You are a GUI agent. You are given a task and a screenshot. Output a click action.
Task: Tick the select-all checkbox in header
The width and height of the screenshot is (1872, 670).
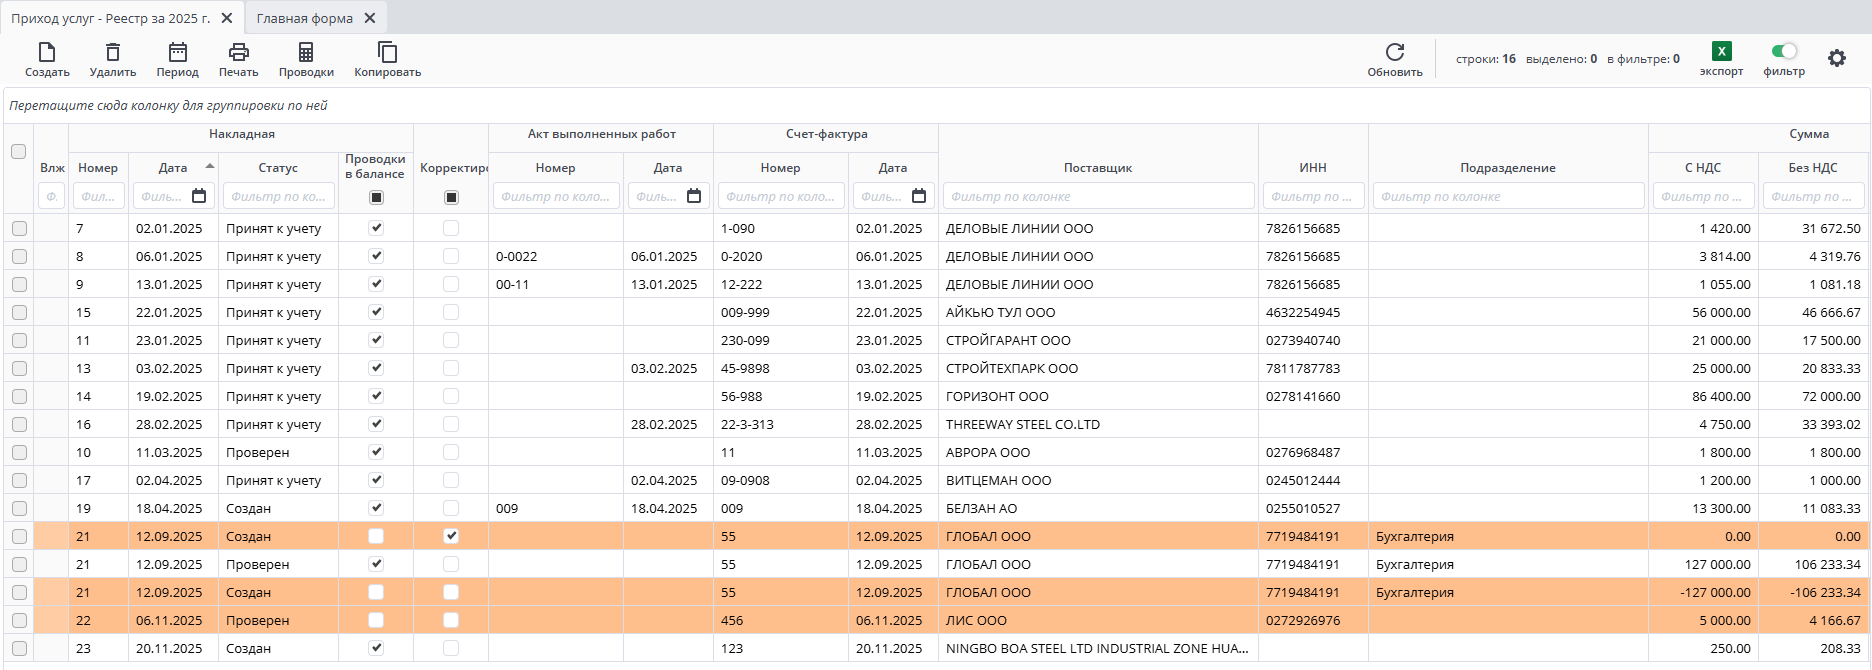(x=18, y=152)
